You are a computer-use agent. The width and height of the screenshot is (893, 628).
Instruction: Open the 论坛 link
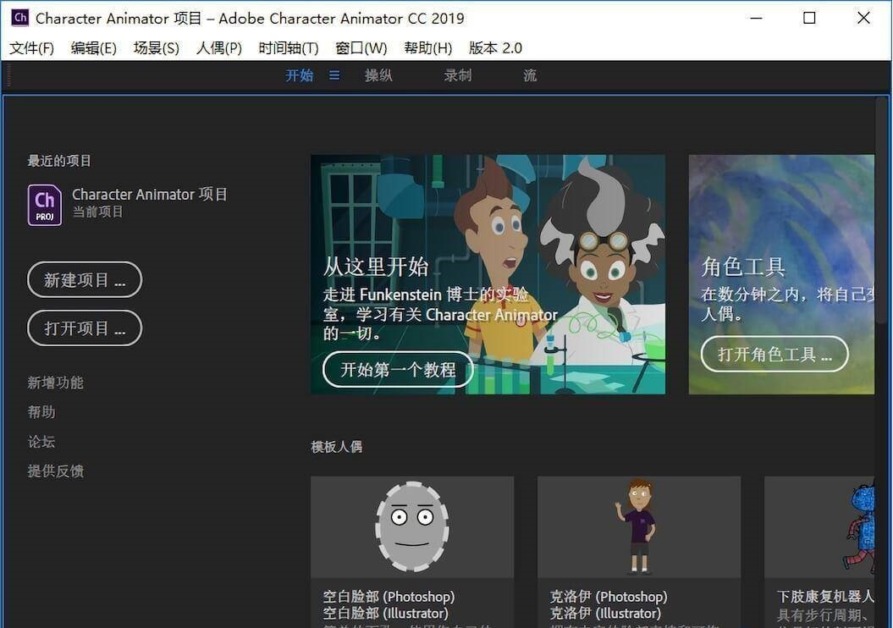point(42,441)
